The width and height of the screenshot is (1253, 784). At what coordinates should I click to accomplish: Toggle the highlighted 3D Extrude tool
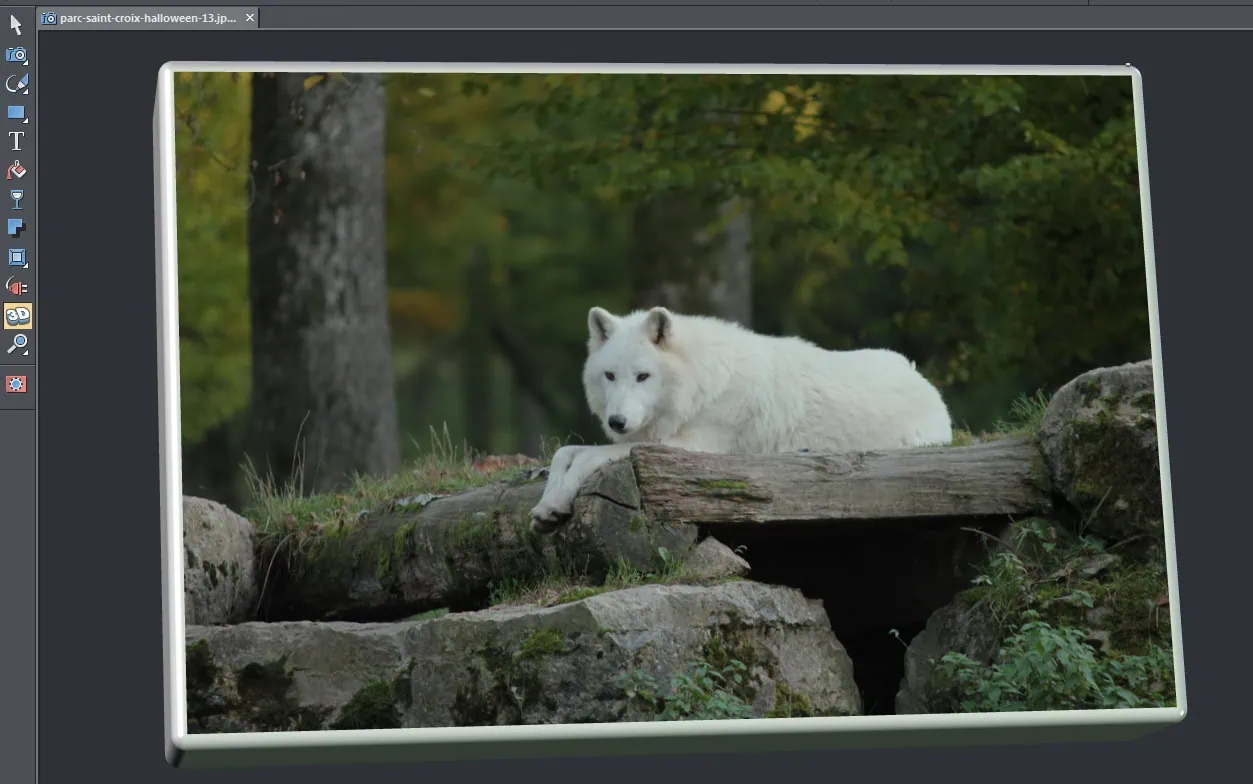click(x=17, y=316)
